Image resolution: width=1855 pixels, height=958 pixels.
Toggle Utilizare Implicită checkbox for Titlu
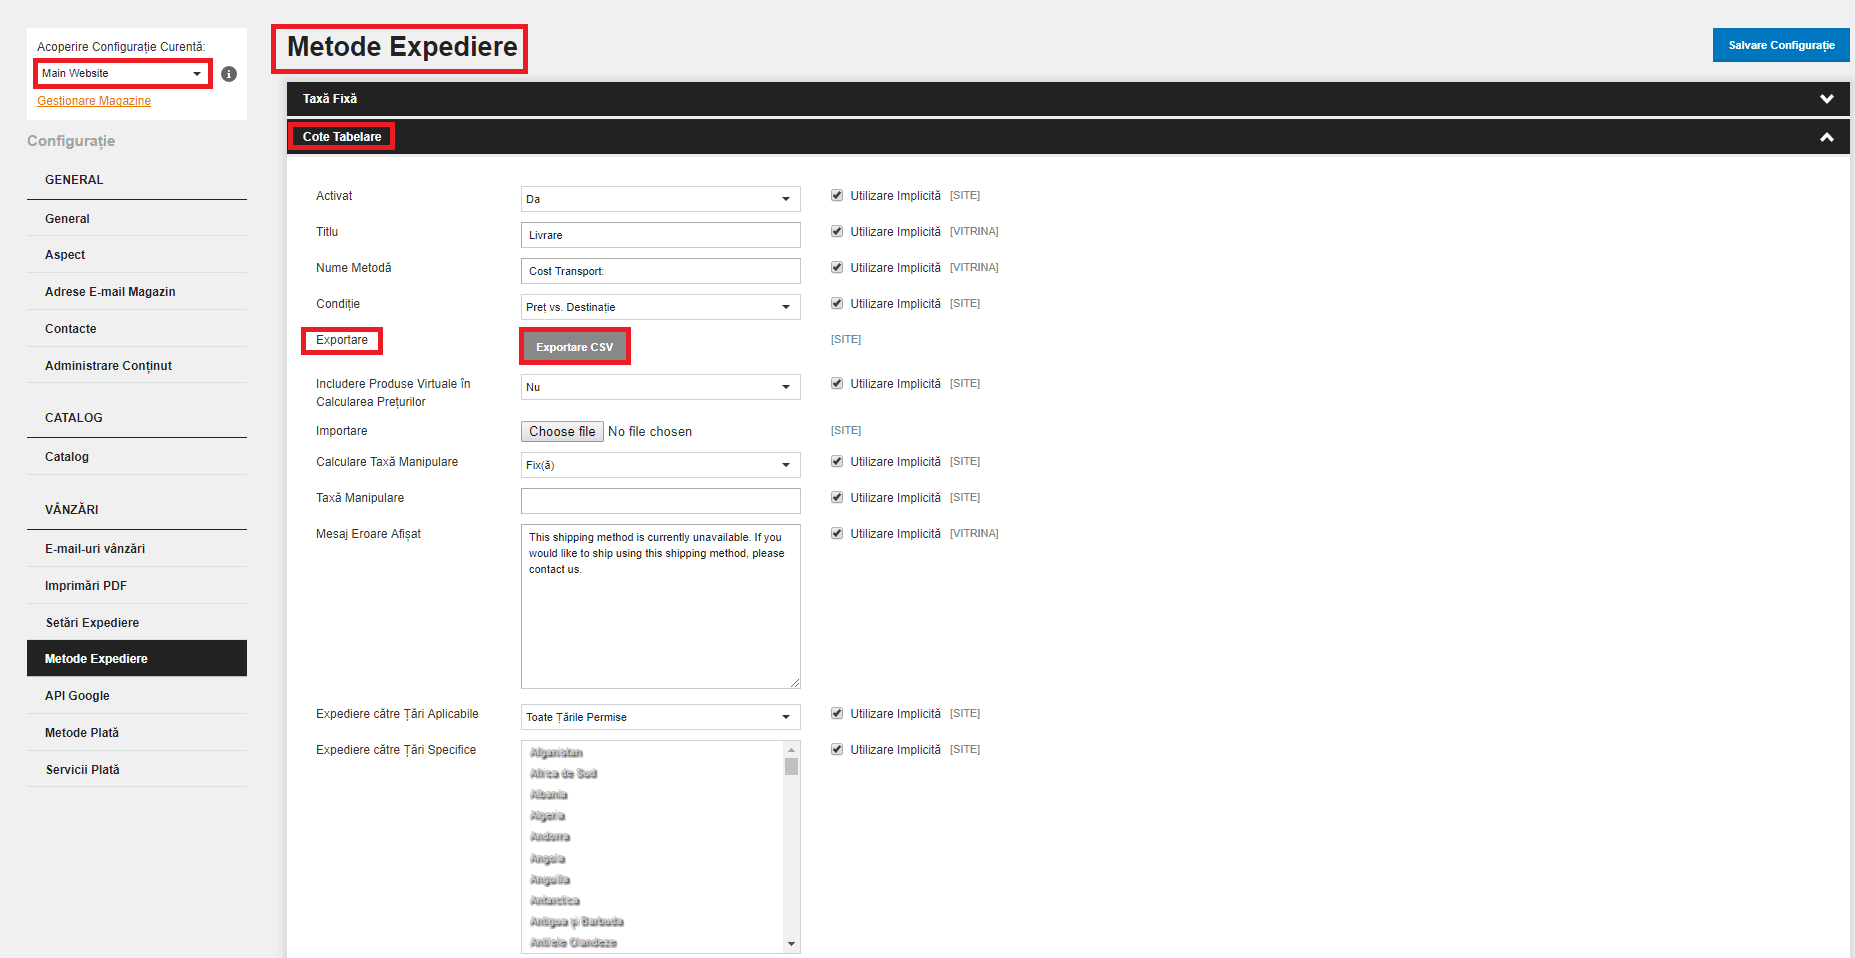pos(837,231)
